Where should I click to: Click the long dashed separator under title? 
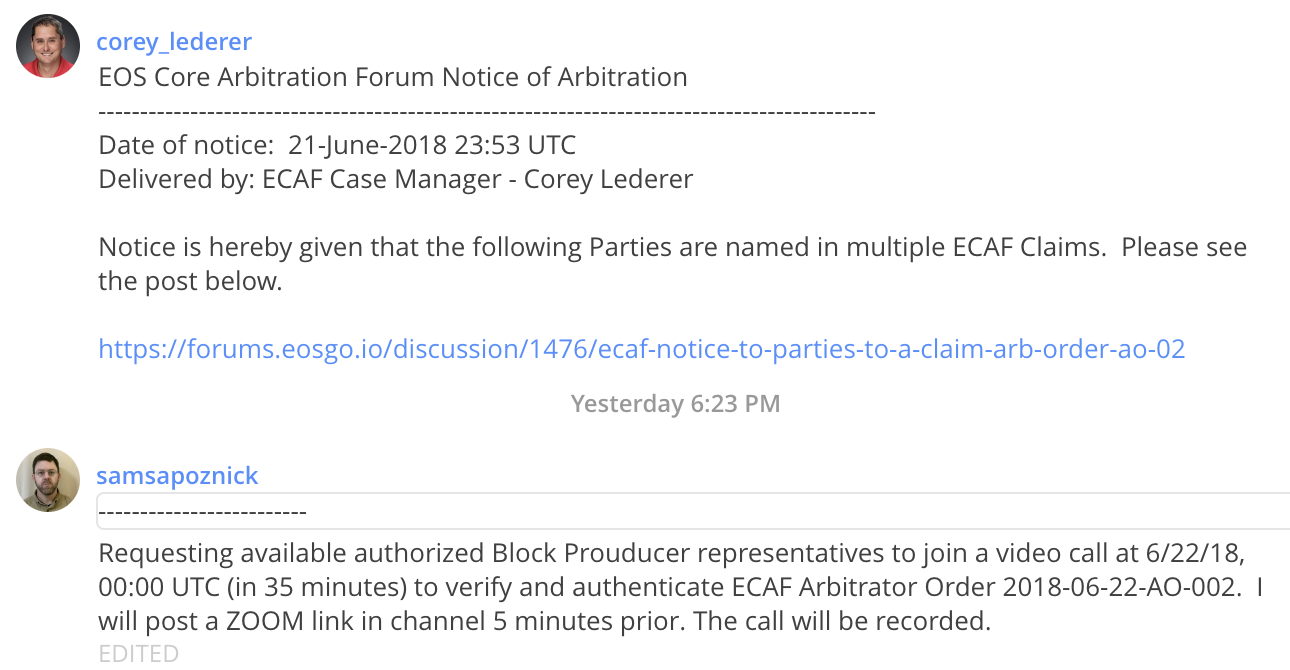click(x=487, y=112)
